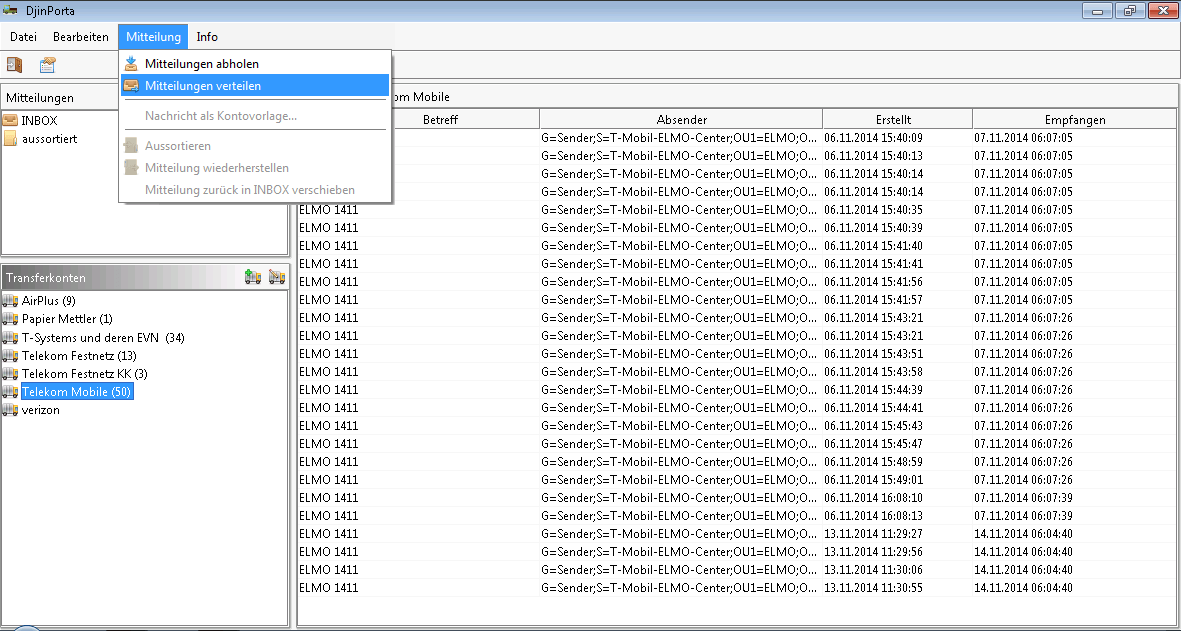Click the truck icon beside Telekom Festnetz KK
This screenshot has width=1181, height=631.
tap(11, 373)
